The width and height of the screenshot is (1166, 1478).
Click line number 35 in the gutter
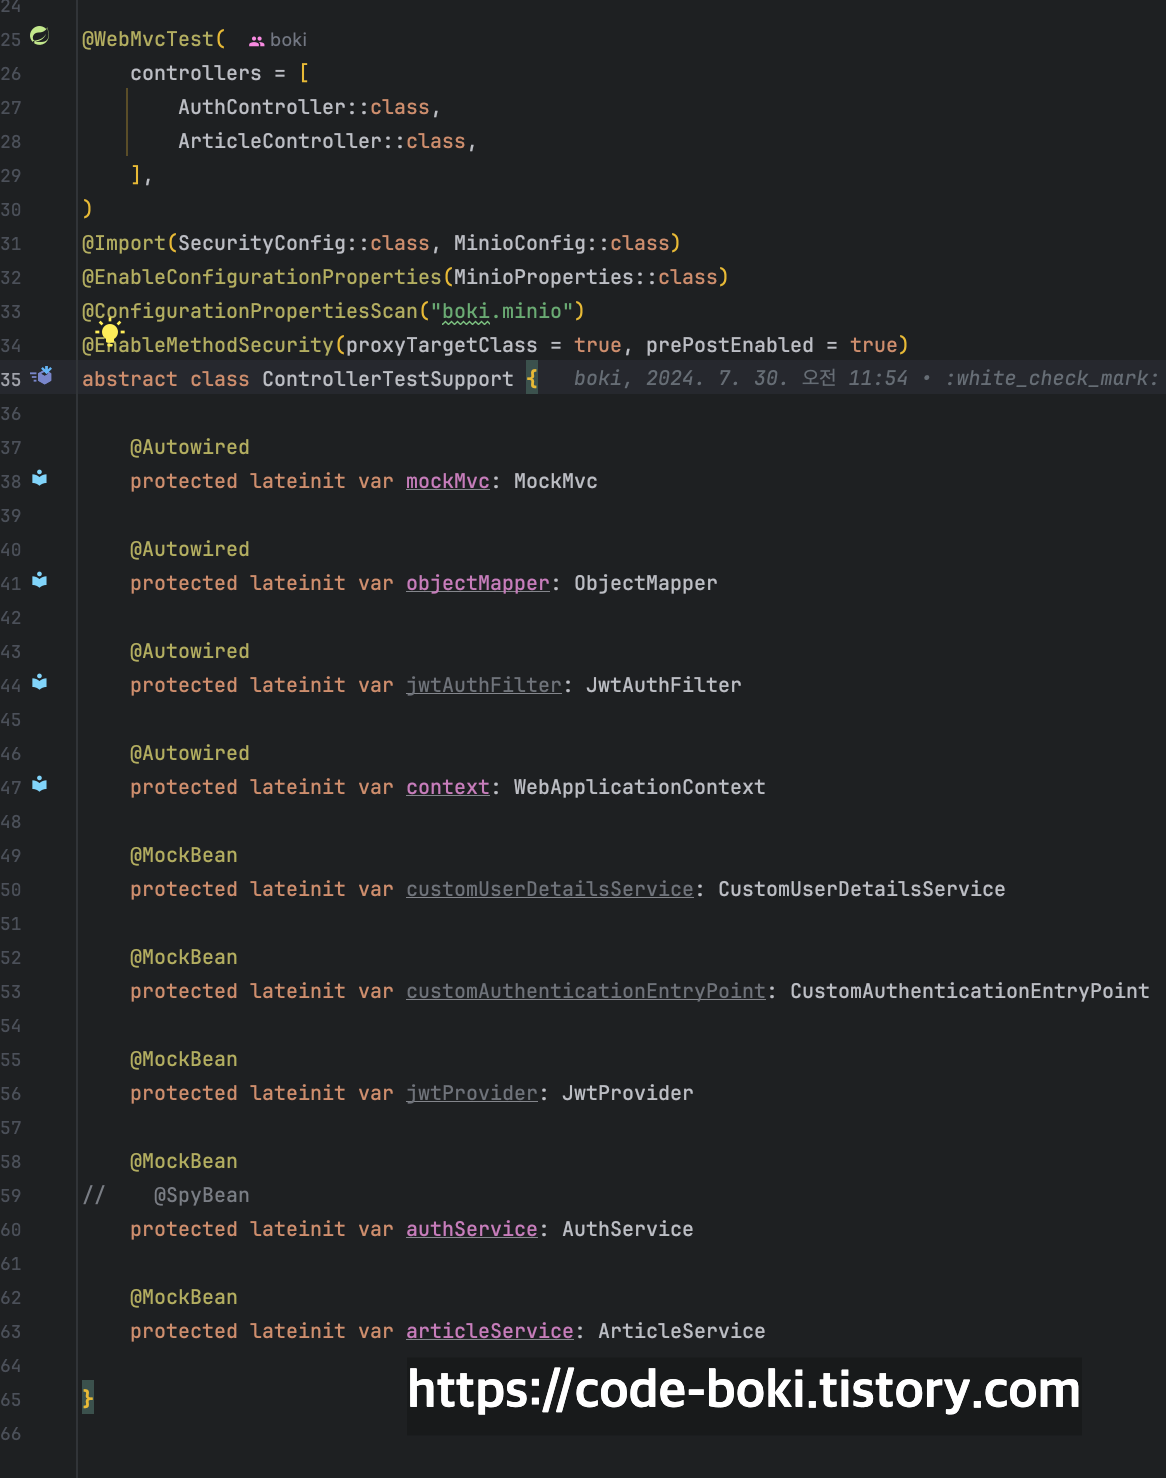coord(11,379)
